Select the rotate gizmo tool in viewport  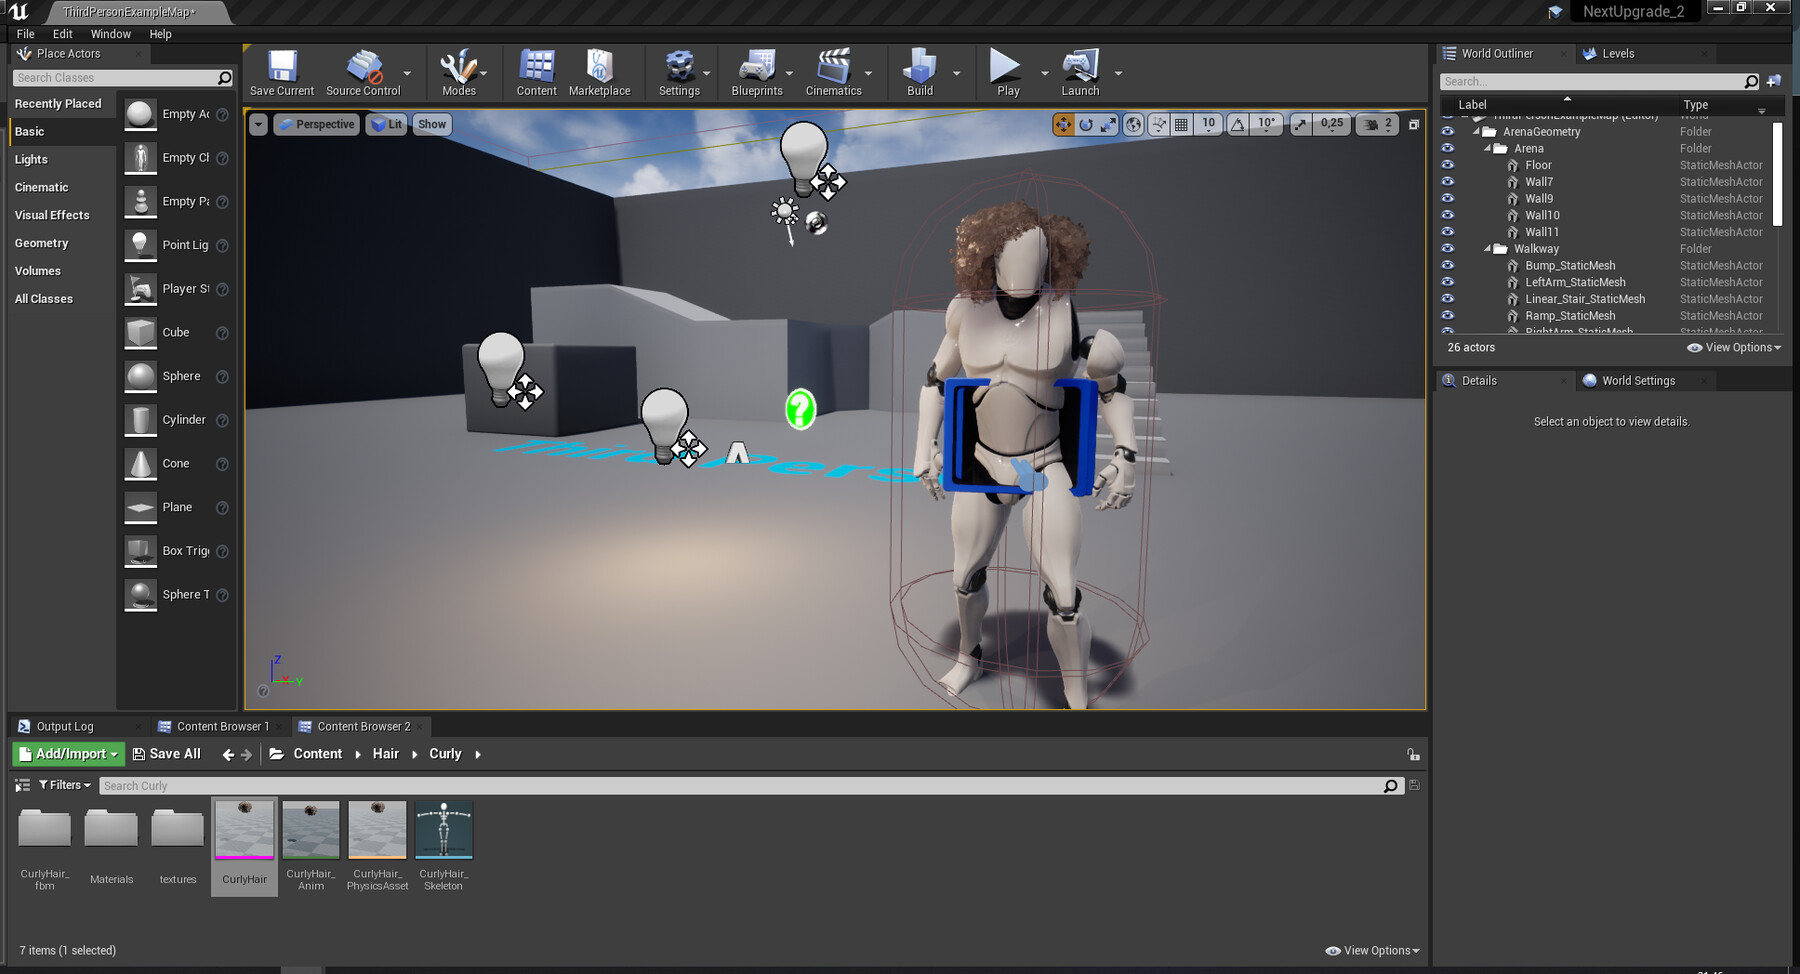point(1086,124)
